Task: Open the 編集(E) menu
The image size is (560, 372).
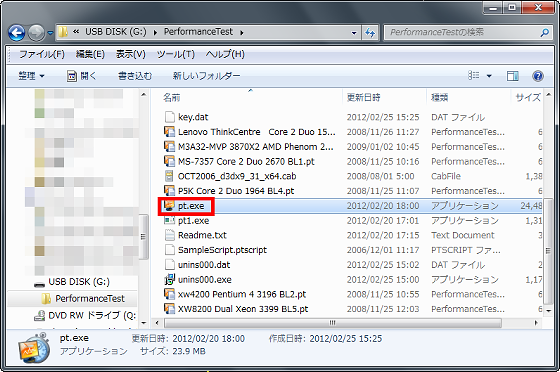Action: [90, 54]
